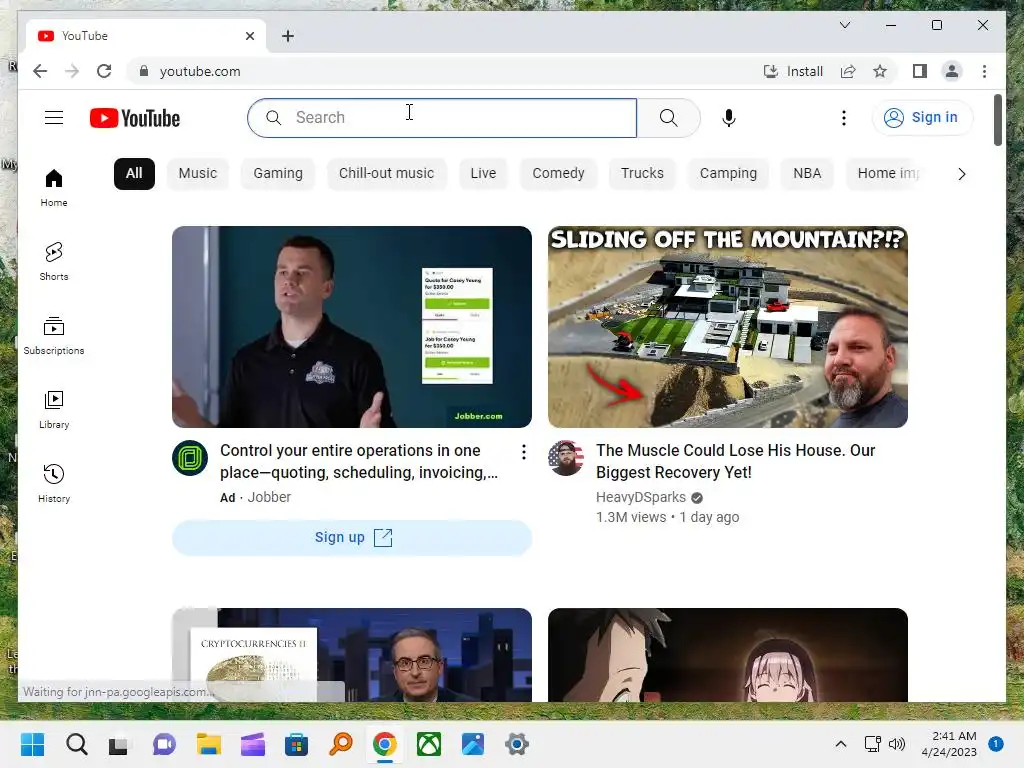Screen dimensions: 1024x768
Task: Open Microsoft Store from the taskbar
Action: click(296, 744)
